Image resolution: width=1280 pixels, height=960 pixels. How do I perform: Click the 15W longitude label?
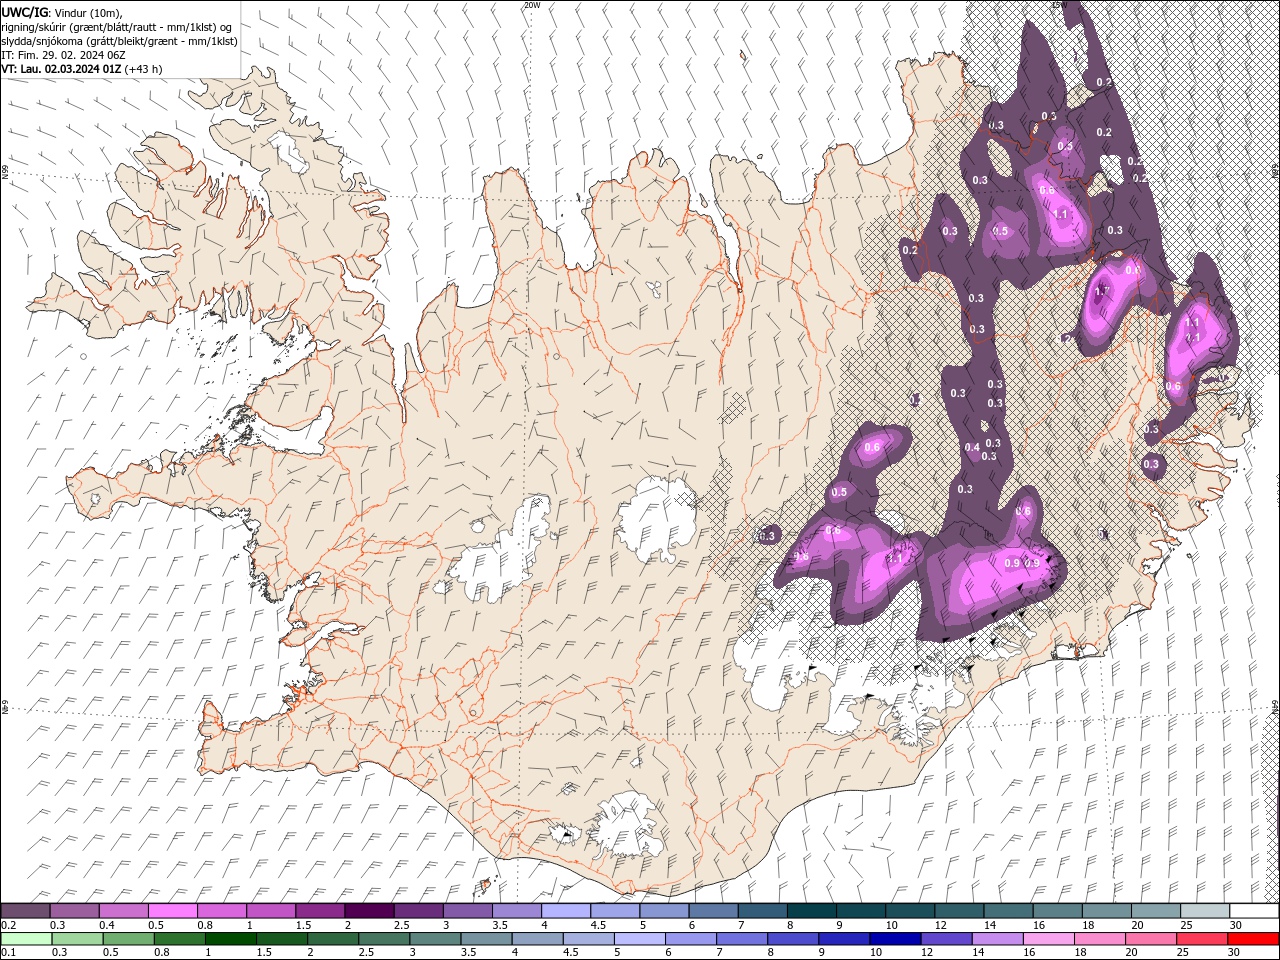[x=1060, y=4]
